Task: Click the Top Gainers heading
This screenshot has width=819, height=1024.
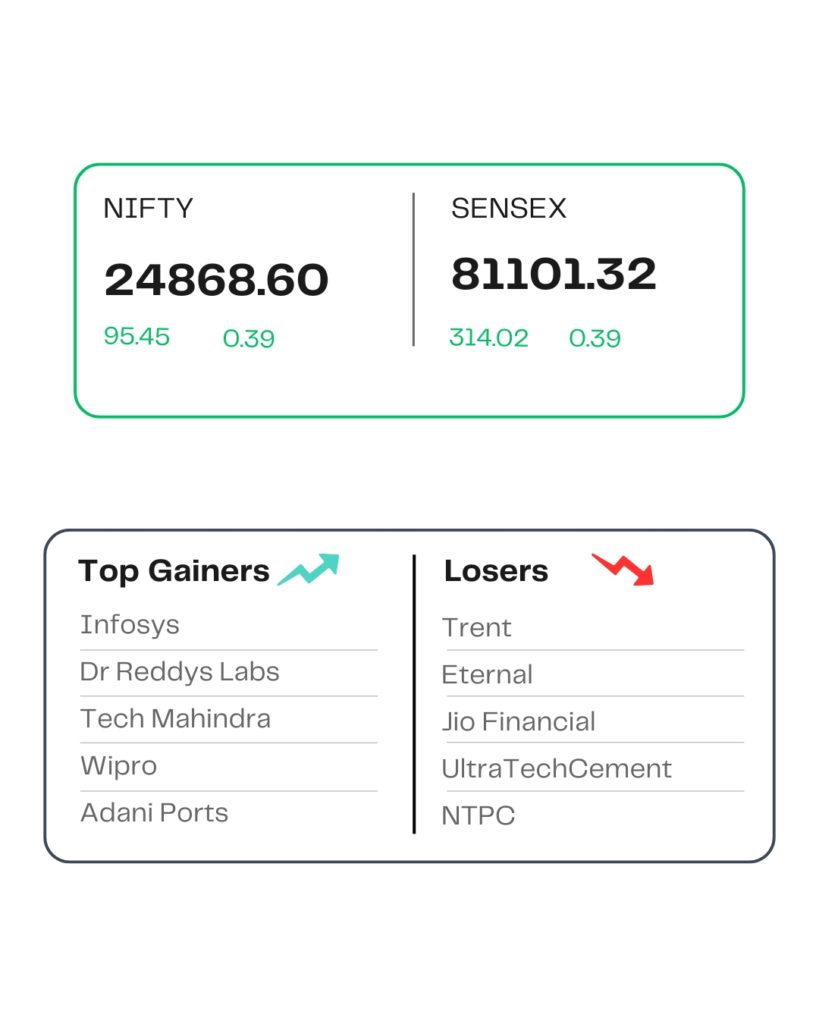Action: tap(174, 571)
